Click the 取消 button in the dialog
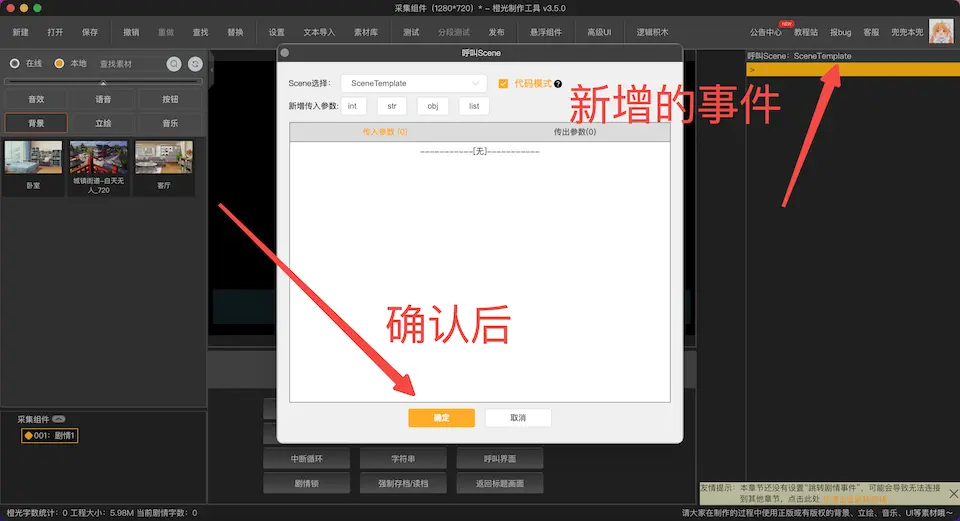The height and width of the screenshot is (521, 960). (x=518, y=418)
